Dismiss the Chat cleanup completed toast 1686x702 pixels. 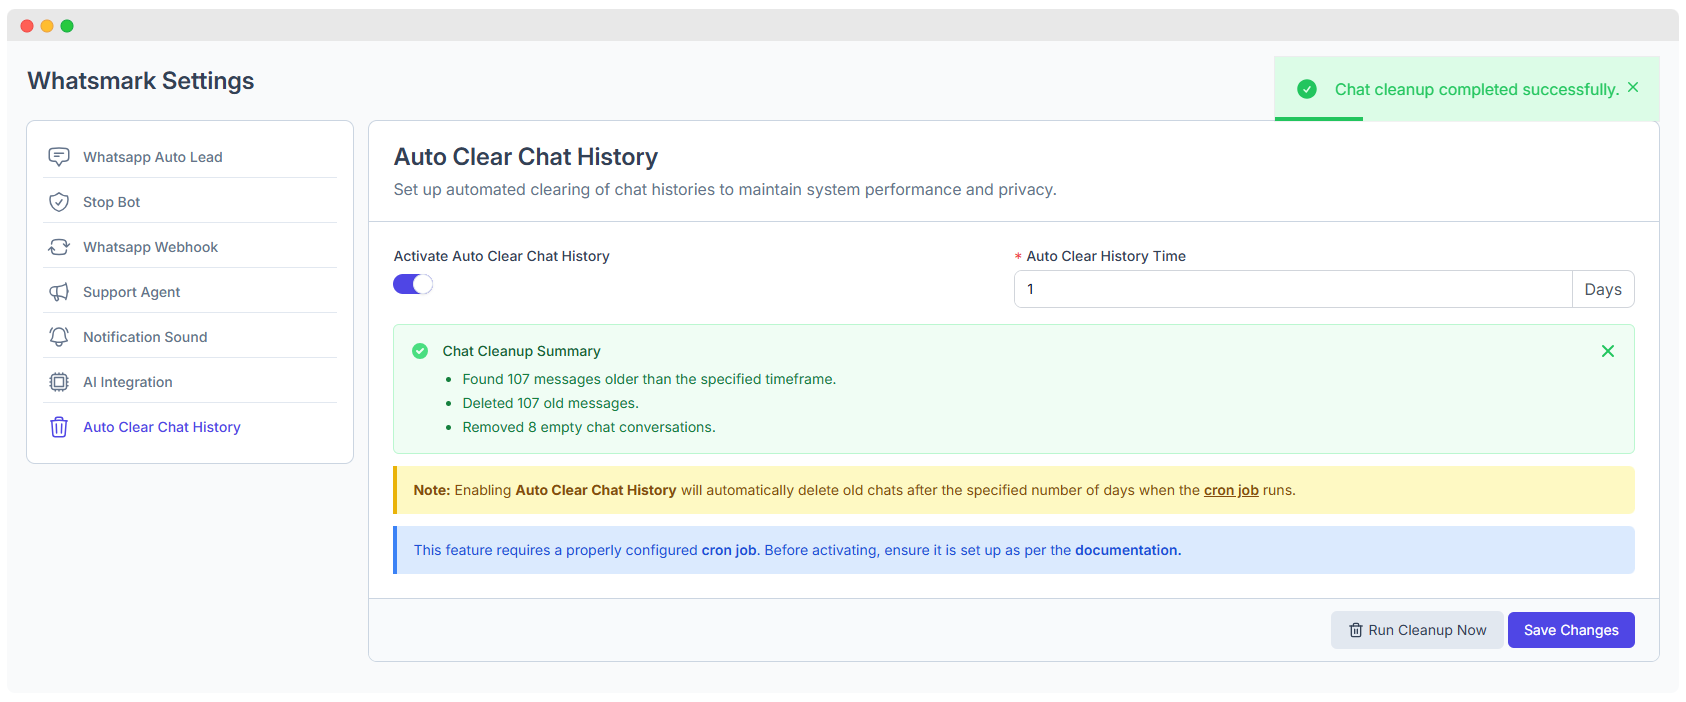pos(1633,87)
